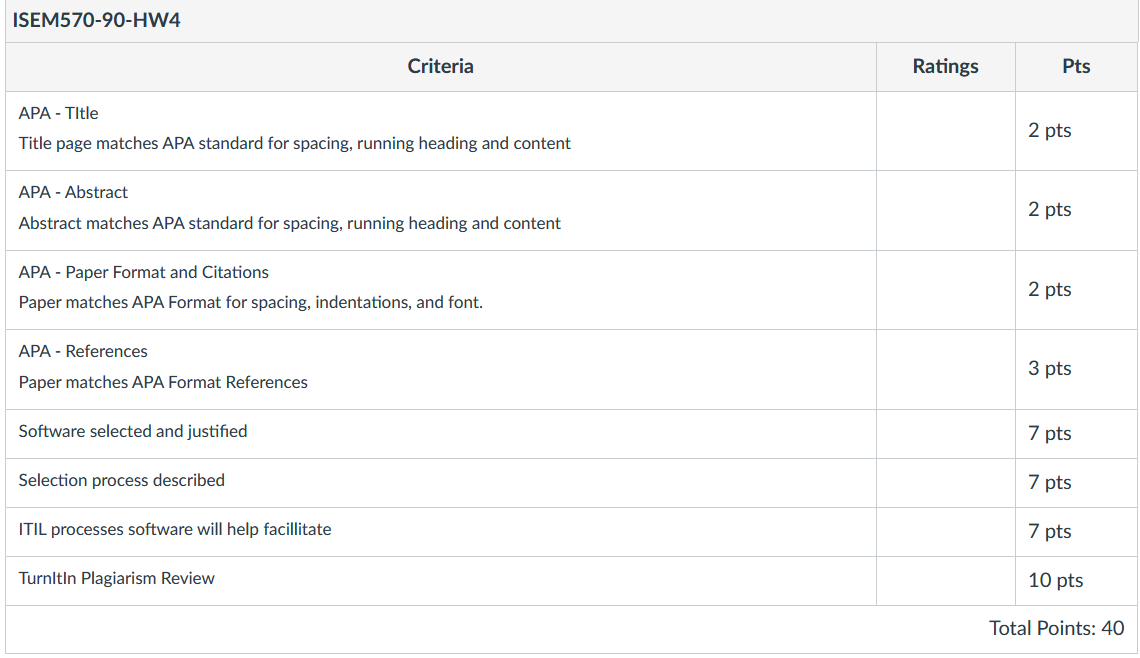Click the Title page matches APA description
This screenshot has height=658, width=1140.
pos(294,143)
